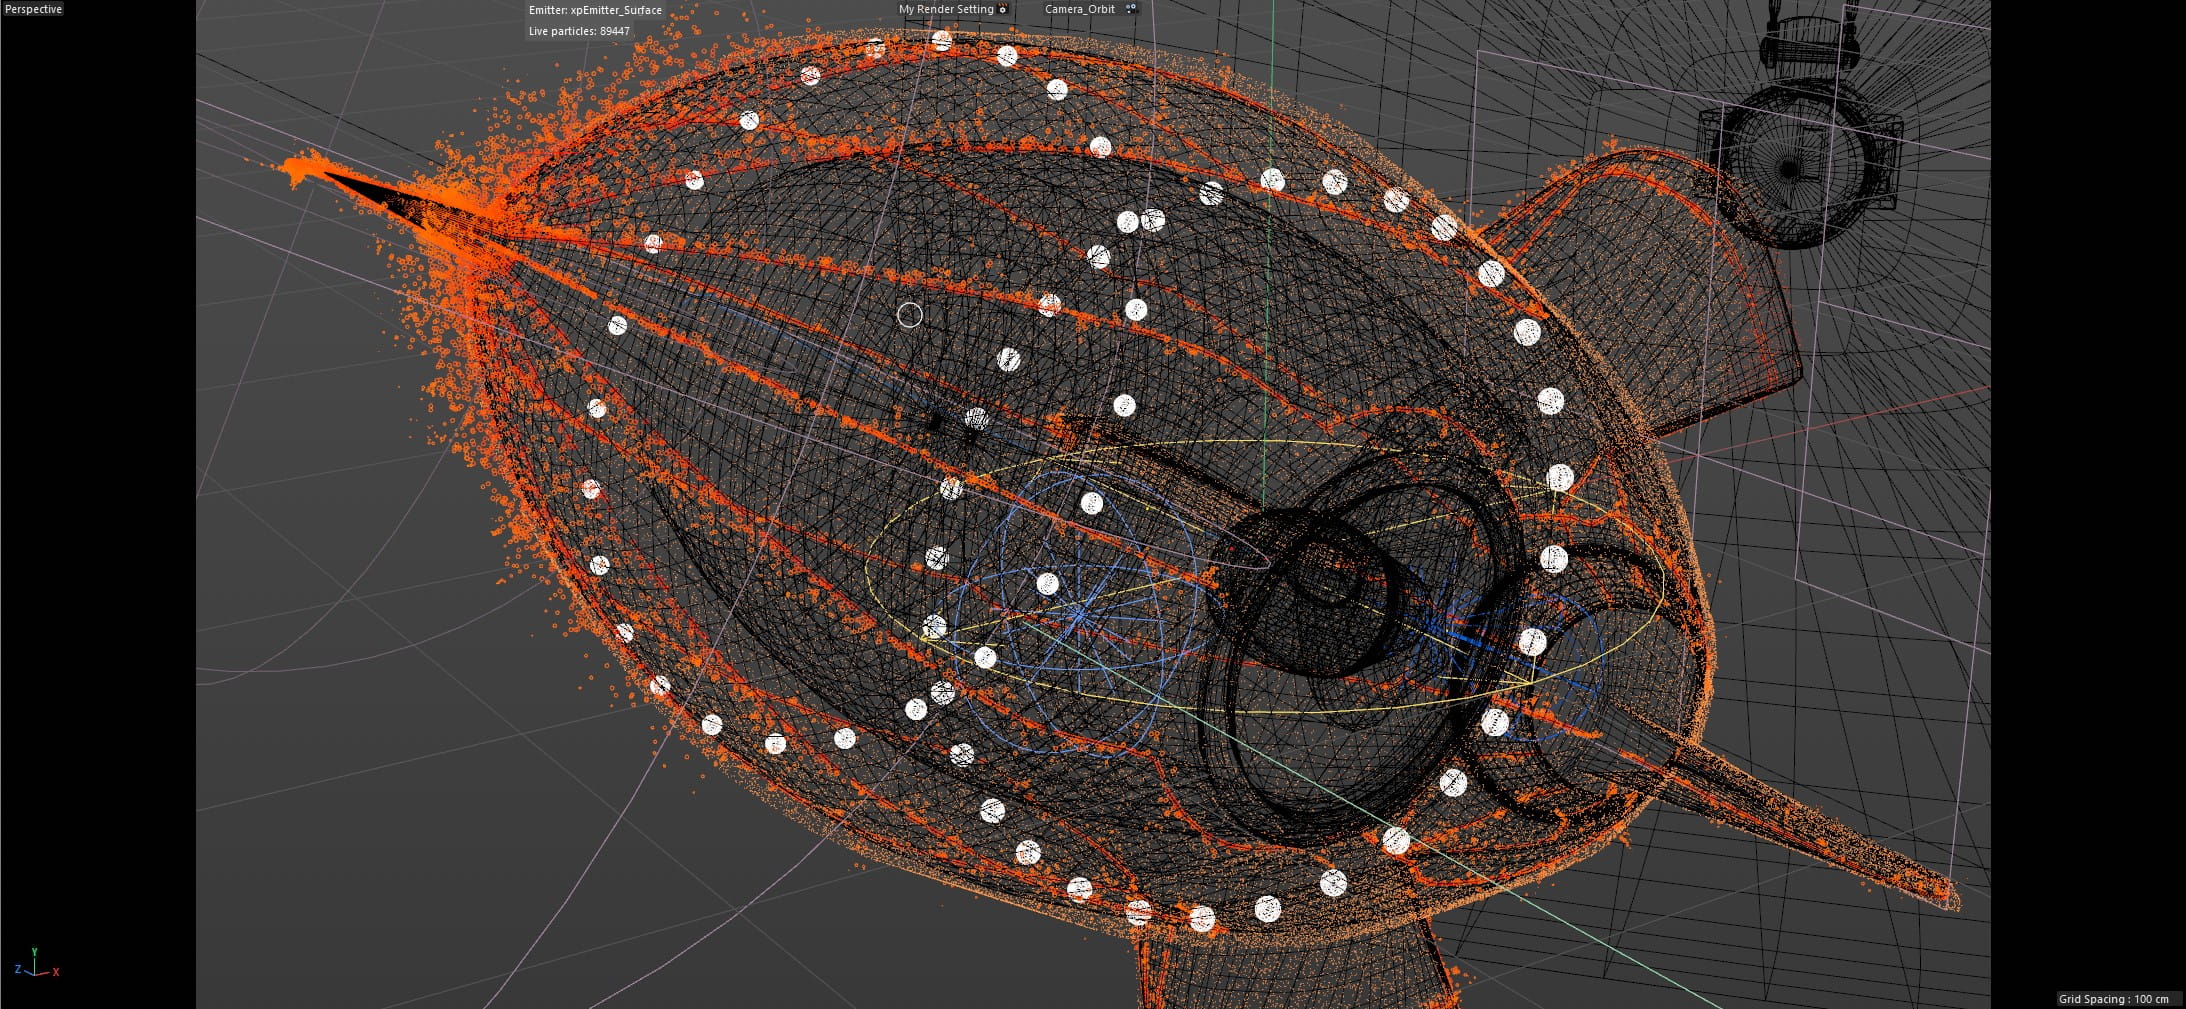Open the Perspective view label menu
The height and width of the screenshot is (1009, 2186).
[x=34, y=9]
